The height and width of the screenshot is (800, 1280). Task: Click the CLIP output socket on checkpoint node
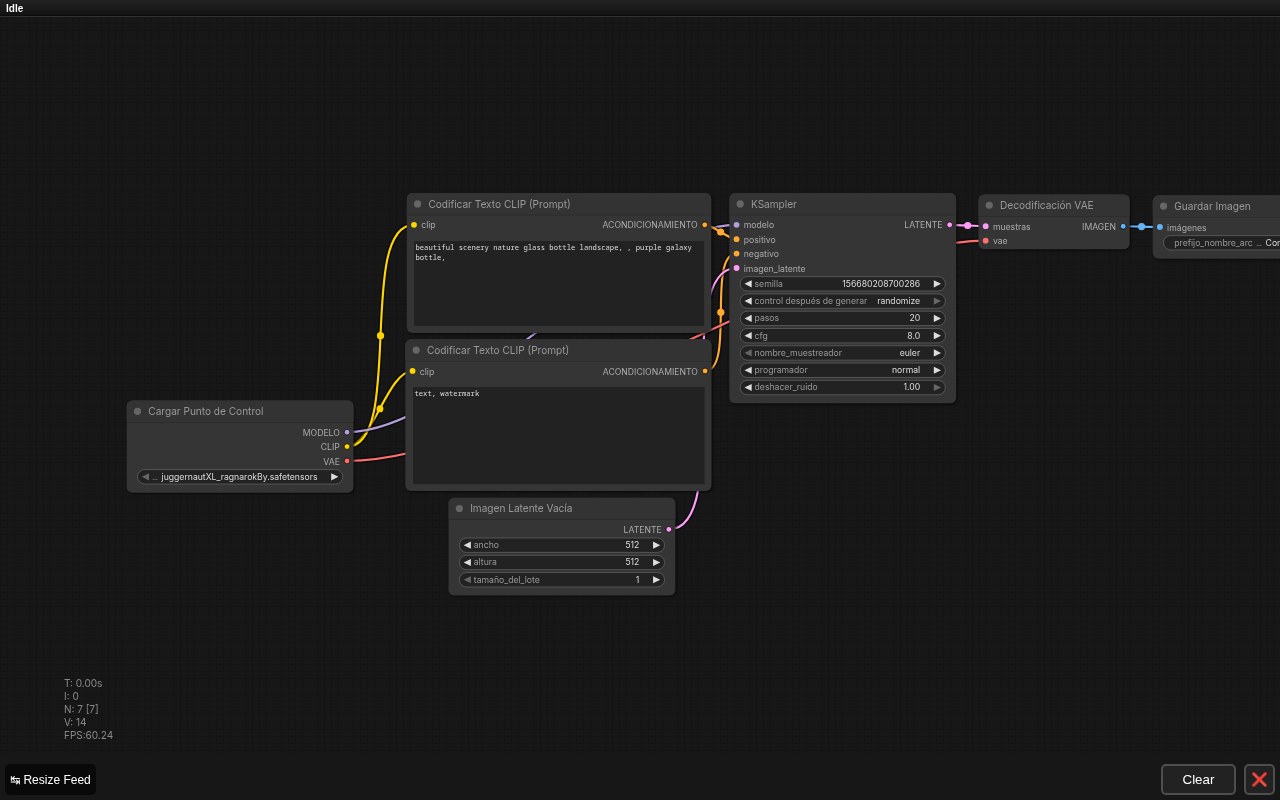[347, 447]
